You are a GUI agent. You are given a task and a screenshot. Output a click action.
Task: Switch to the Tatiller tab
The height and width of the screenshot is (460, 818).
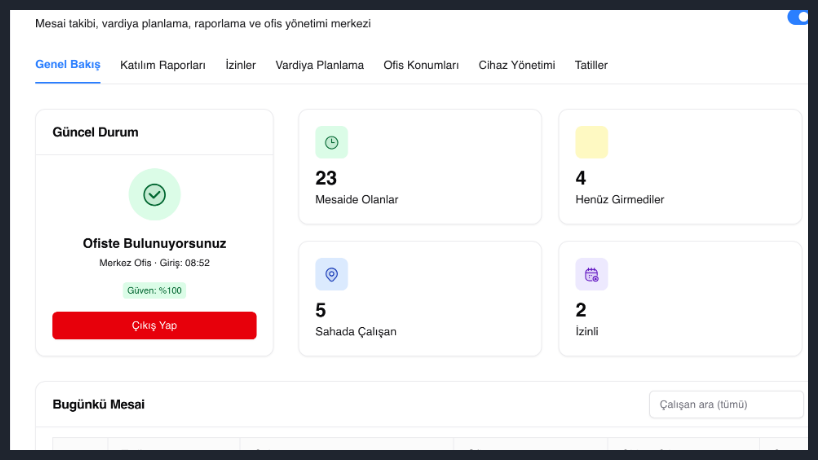tap(591, 65)
